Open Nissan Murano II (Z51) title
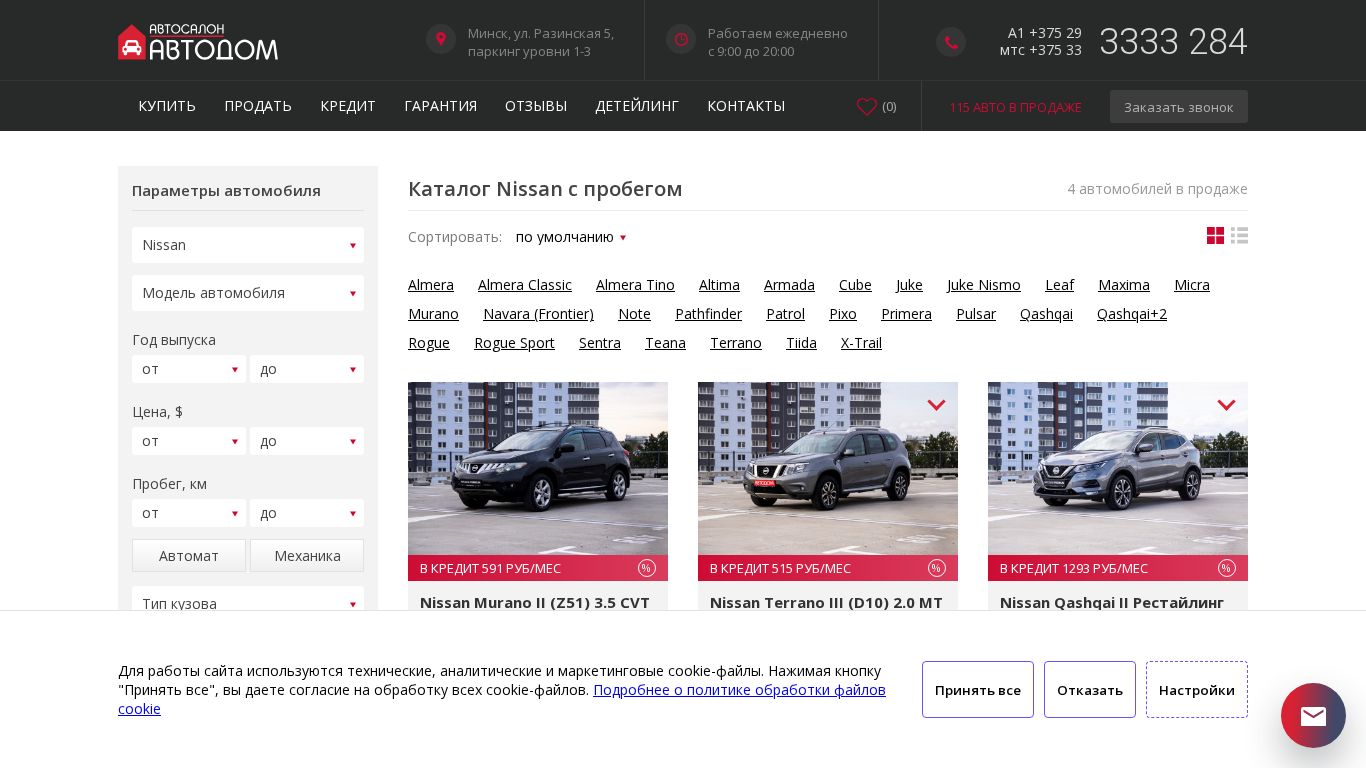 (x=535, y=602)
